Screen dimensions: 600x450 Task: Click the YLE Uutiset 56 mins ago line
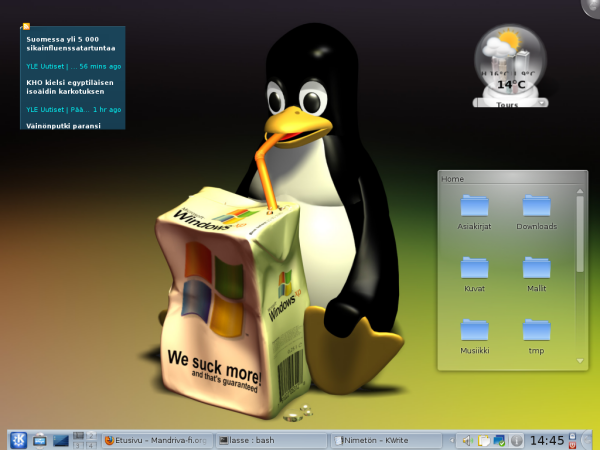73,66
